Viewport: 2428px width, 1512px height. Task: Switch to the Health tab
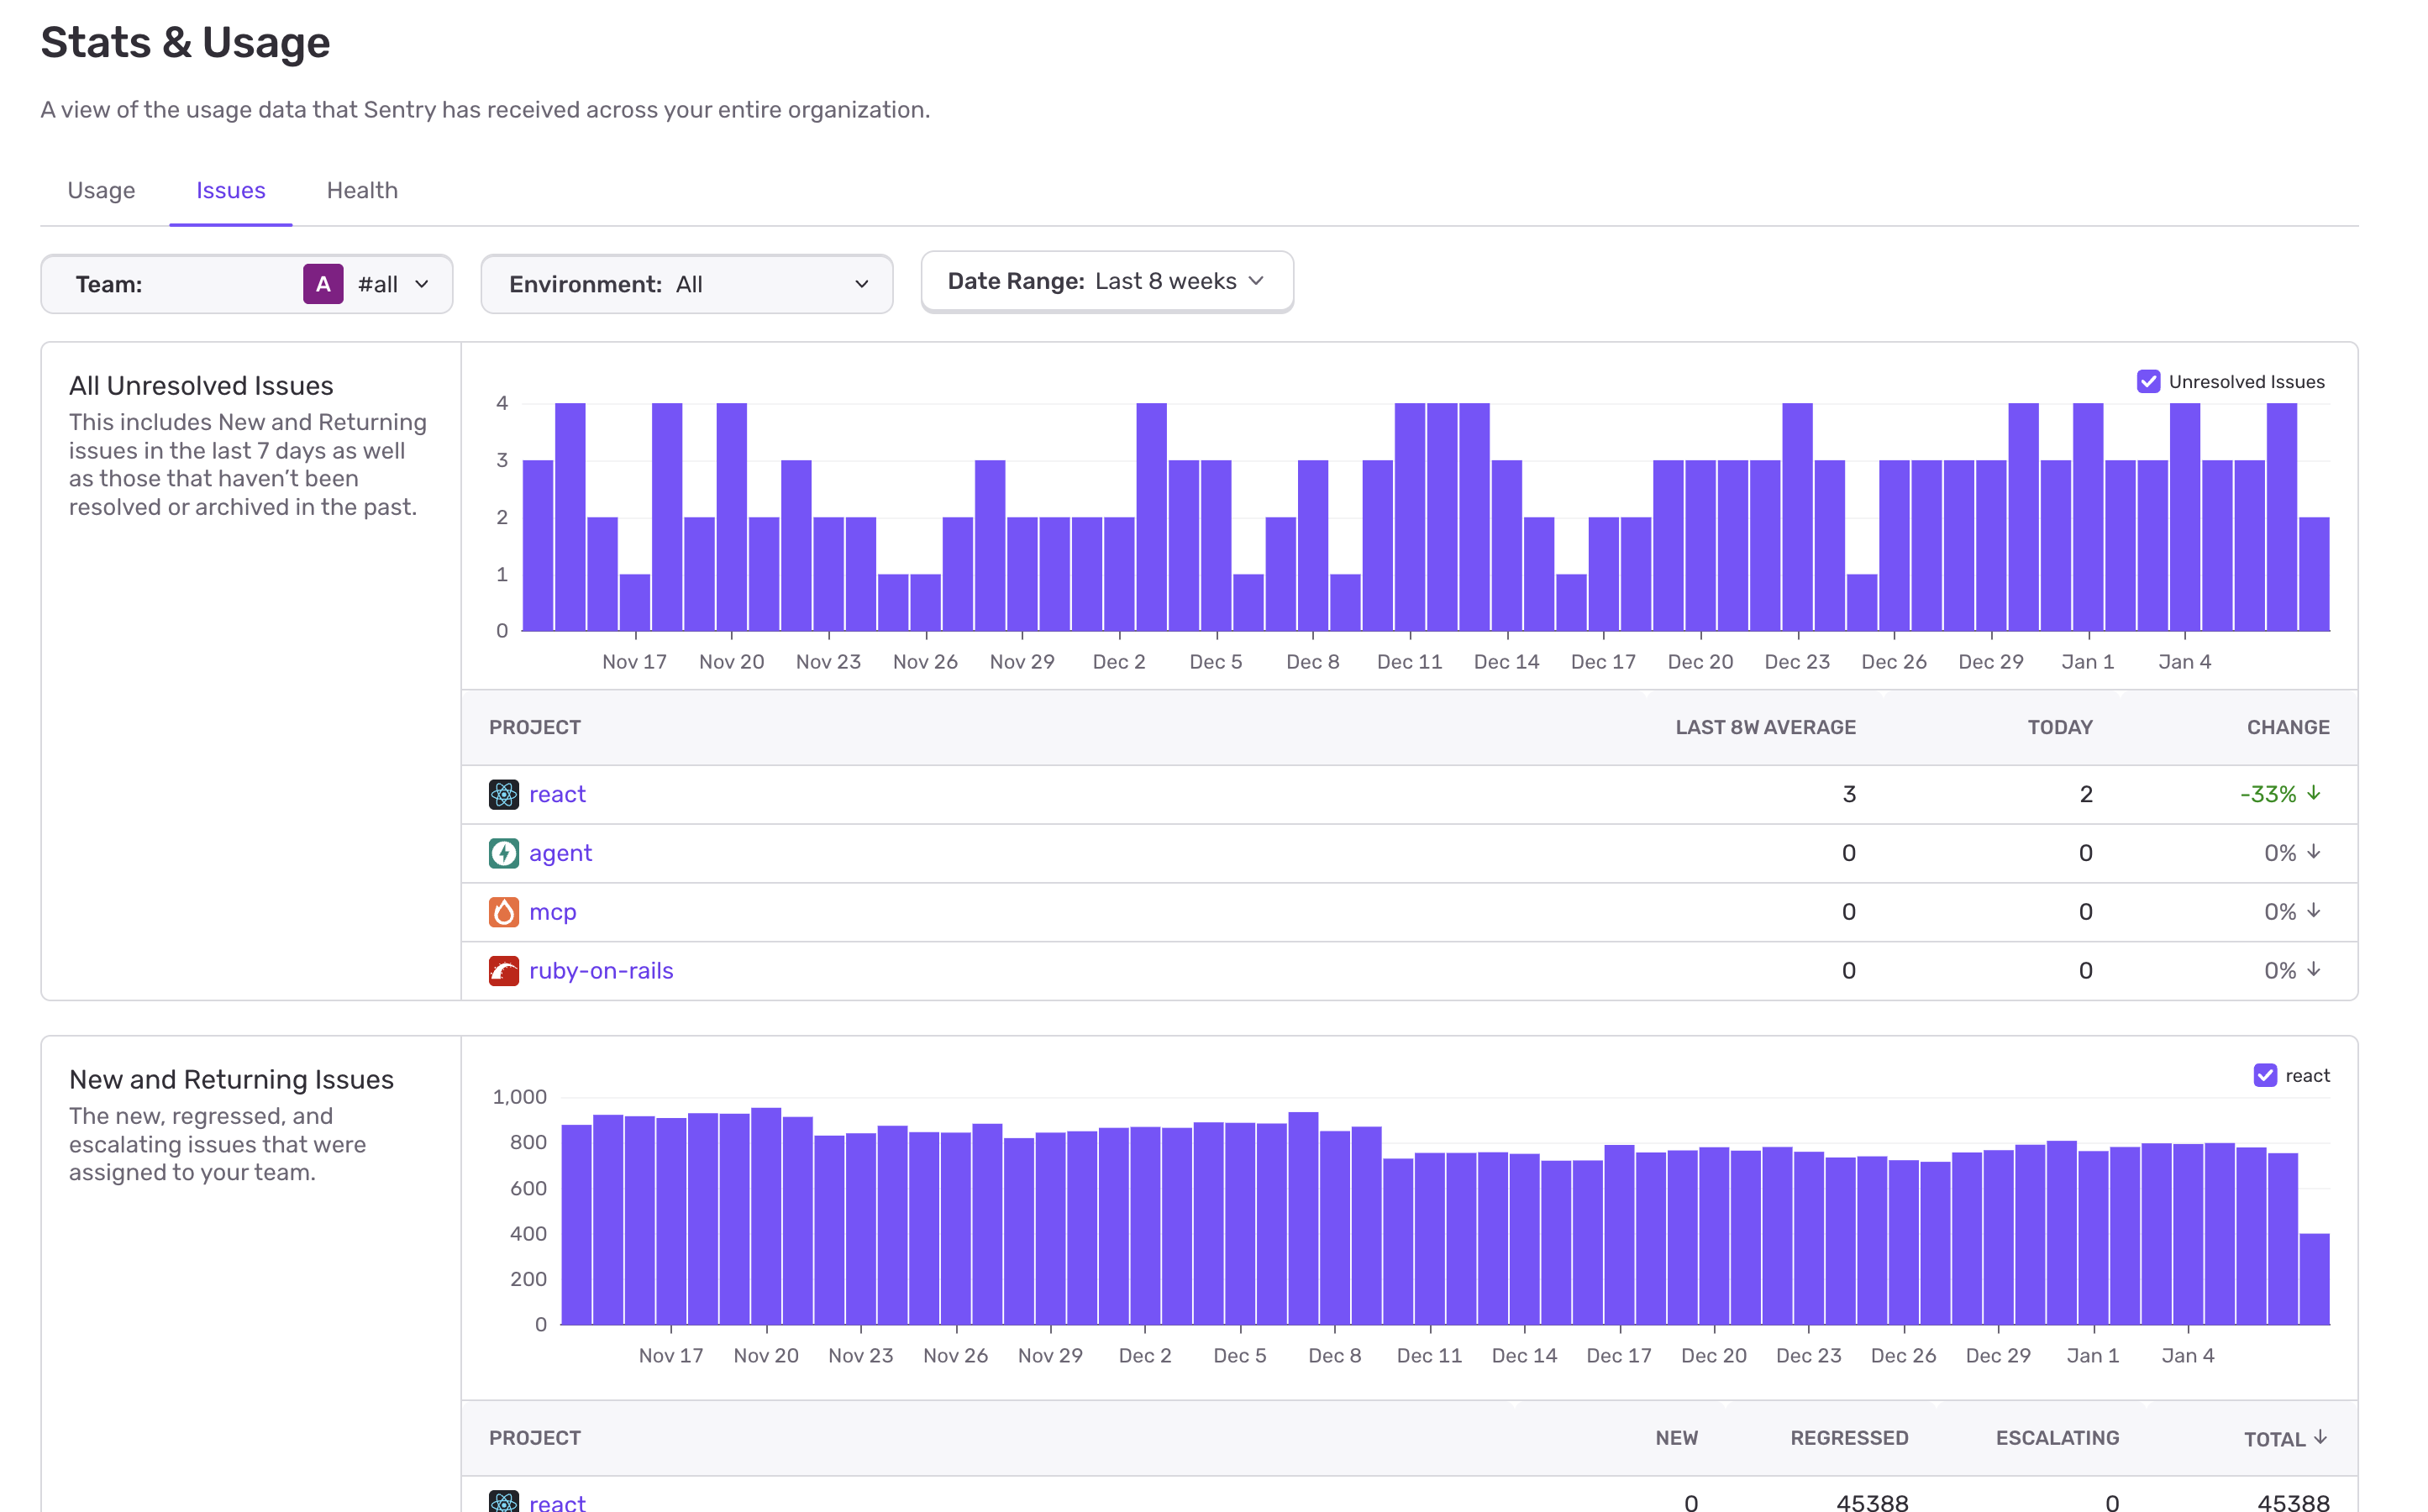tap(362, 190)
